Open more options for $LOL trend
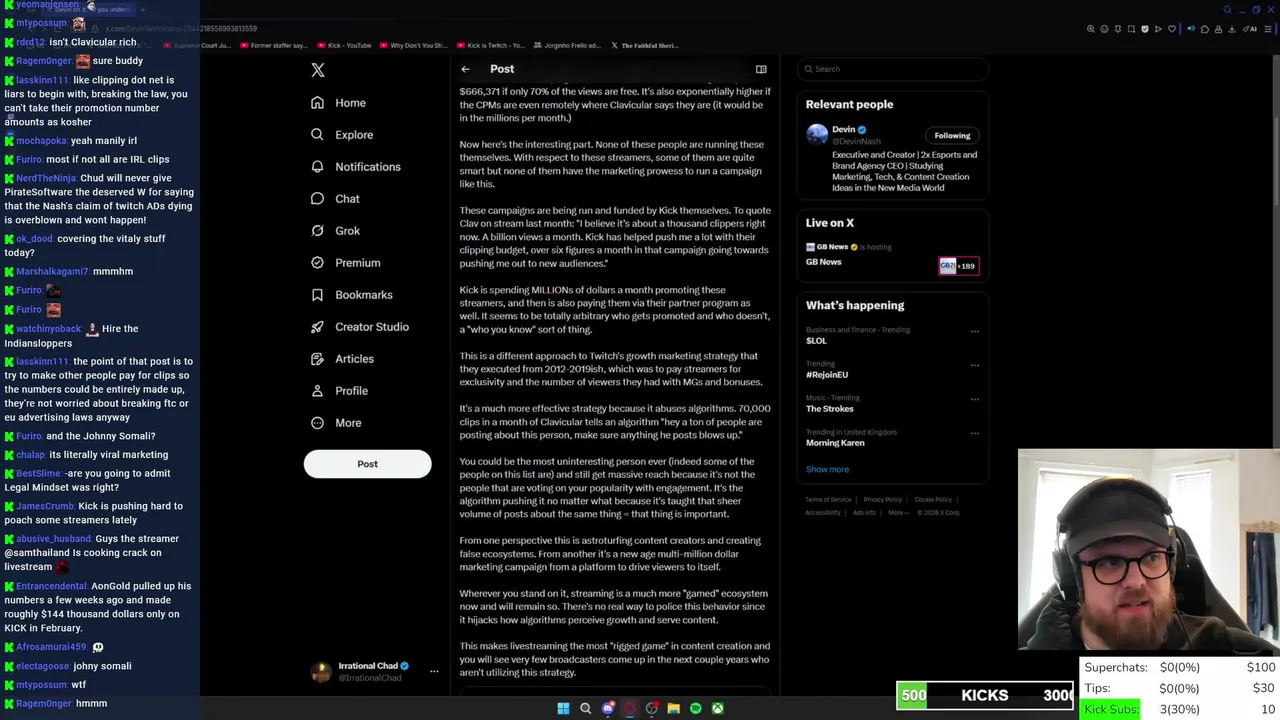Image resolution: width=1280 pixels, height=720 pixels. 975,332
